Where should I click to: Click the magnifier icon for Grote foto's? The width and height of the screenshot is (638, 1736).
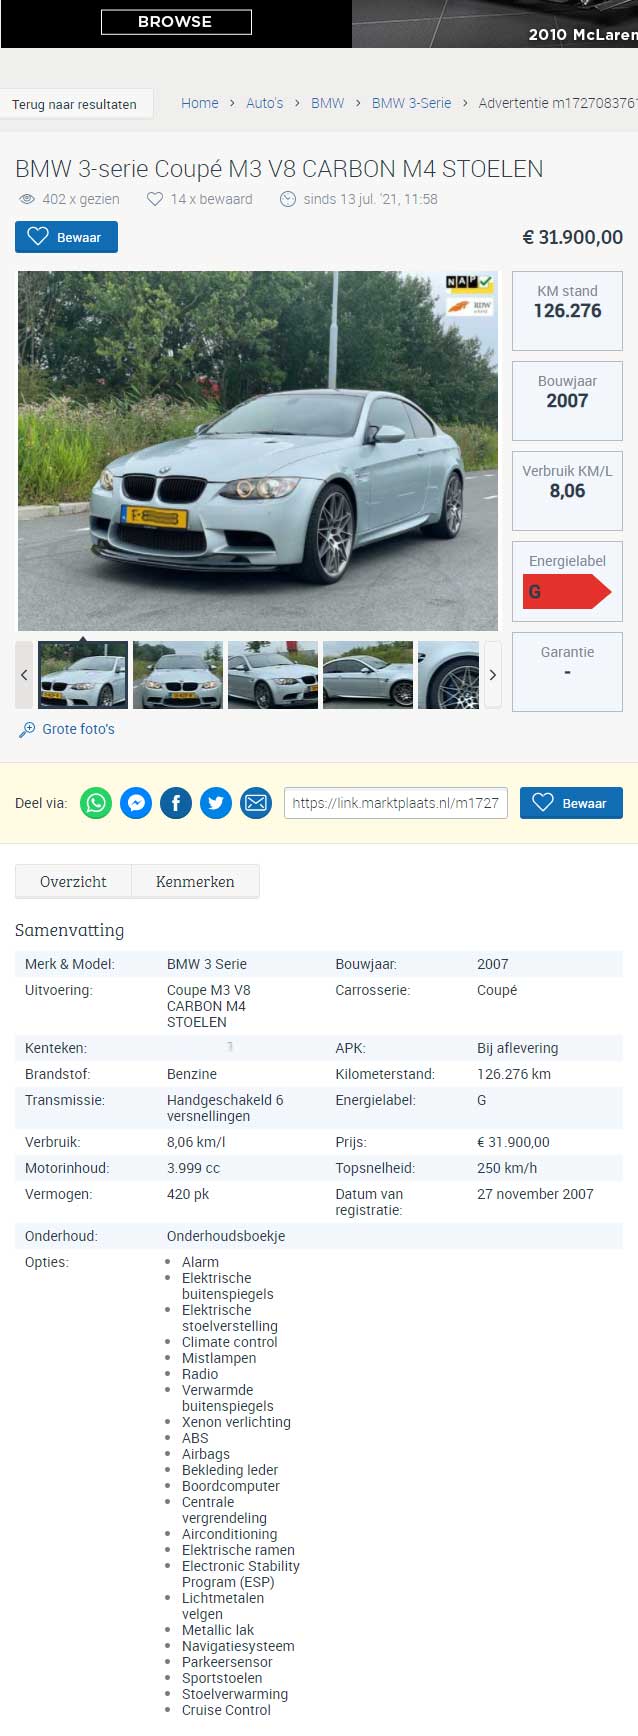[27, 730]
